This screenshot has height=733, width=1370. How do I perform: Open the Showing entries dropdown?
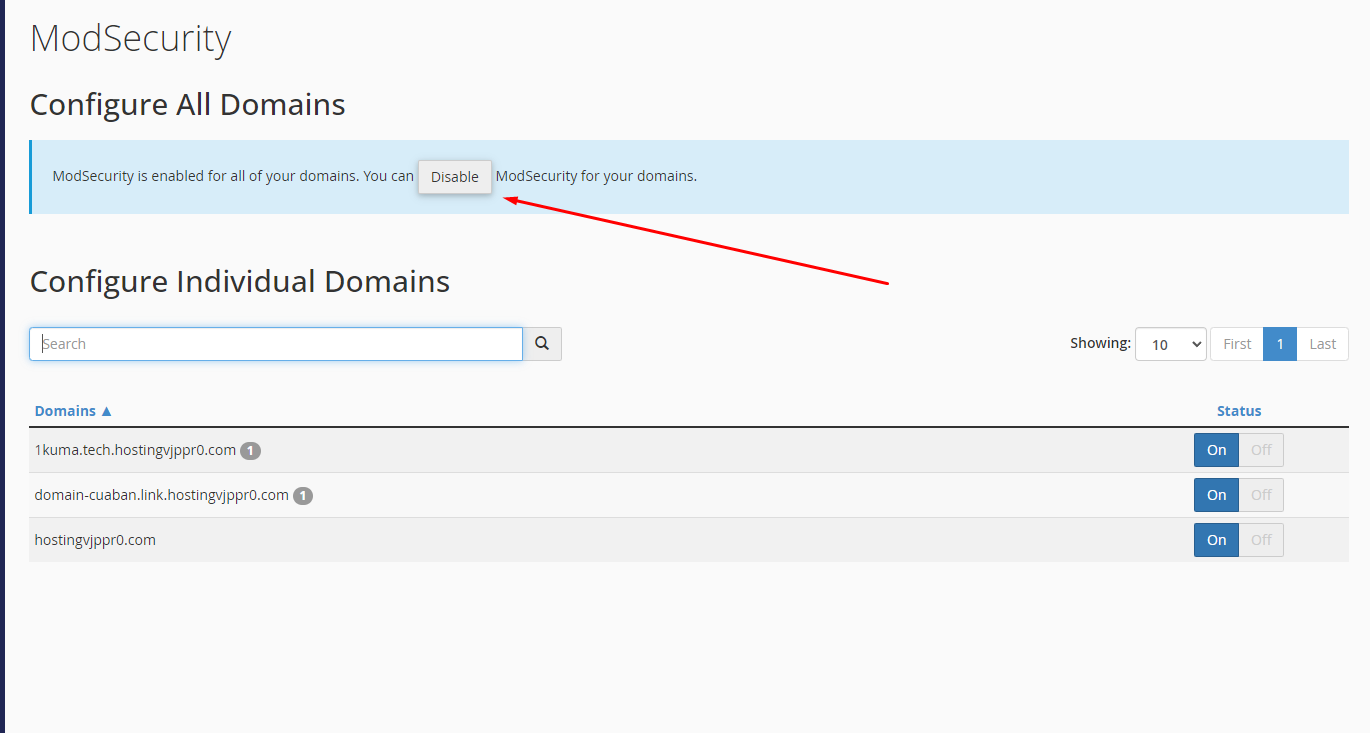pos(1171,344)
